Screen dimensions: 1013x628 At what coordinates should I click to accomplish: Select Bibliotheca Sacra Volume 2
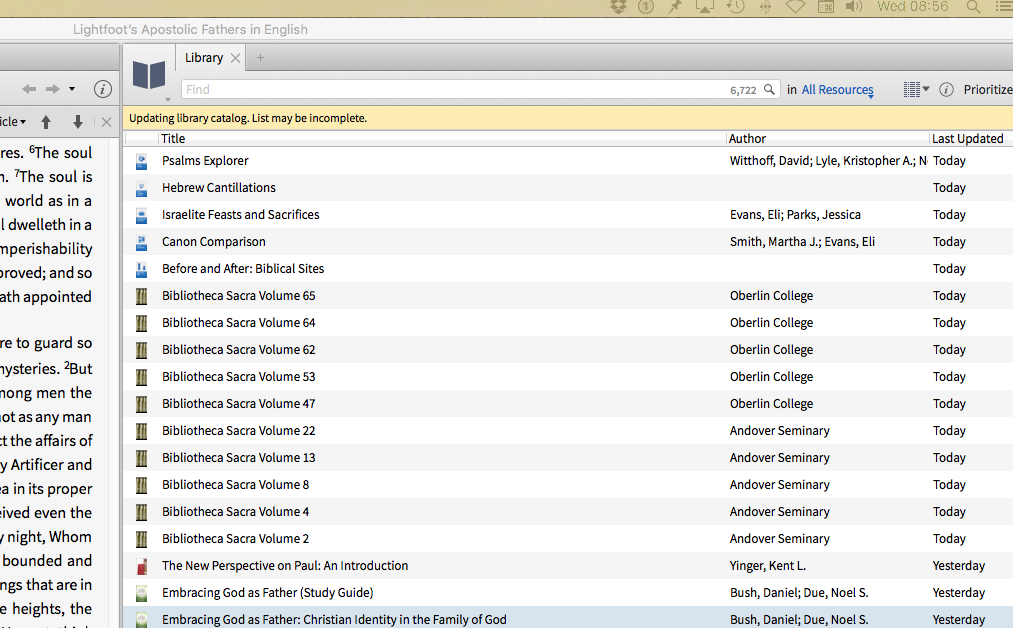pyautogui.click(x=235, y=539)
